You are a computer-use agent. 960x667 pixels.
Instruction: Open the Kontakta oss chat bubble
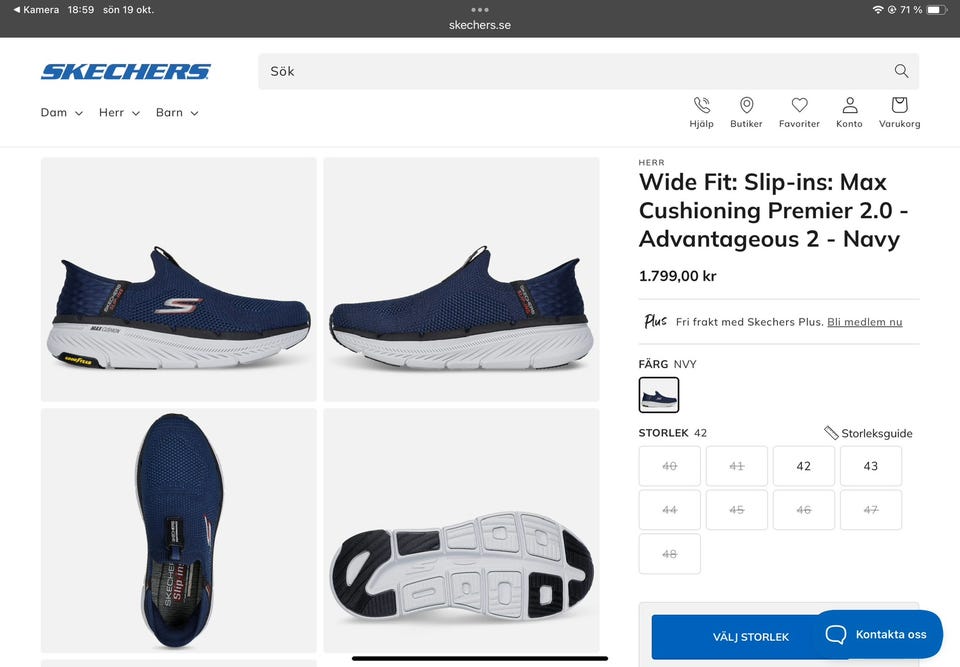tap(877, 634)
